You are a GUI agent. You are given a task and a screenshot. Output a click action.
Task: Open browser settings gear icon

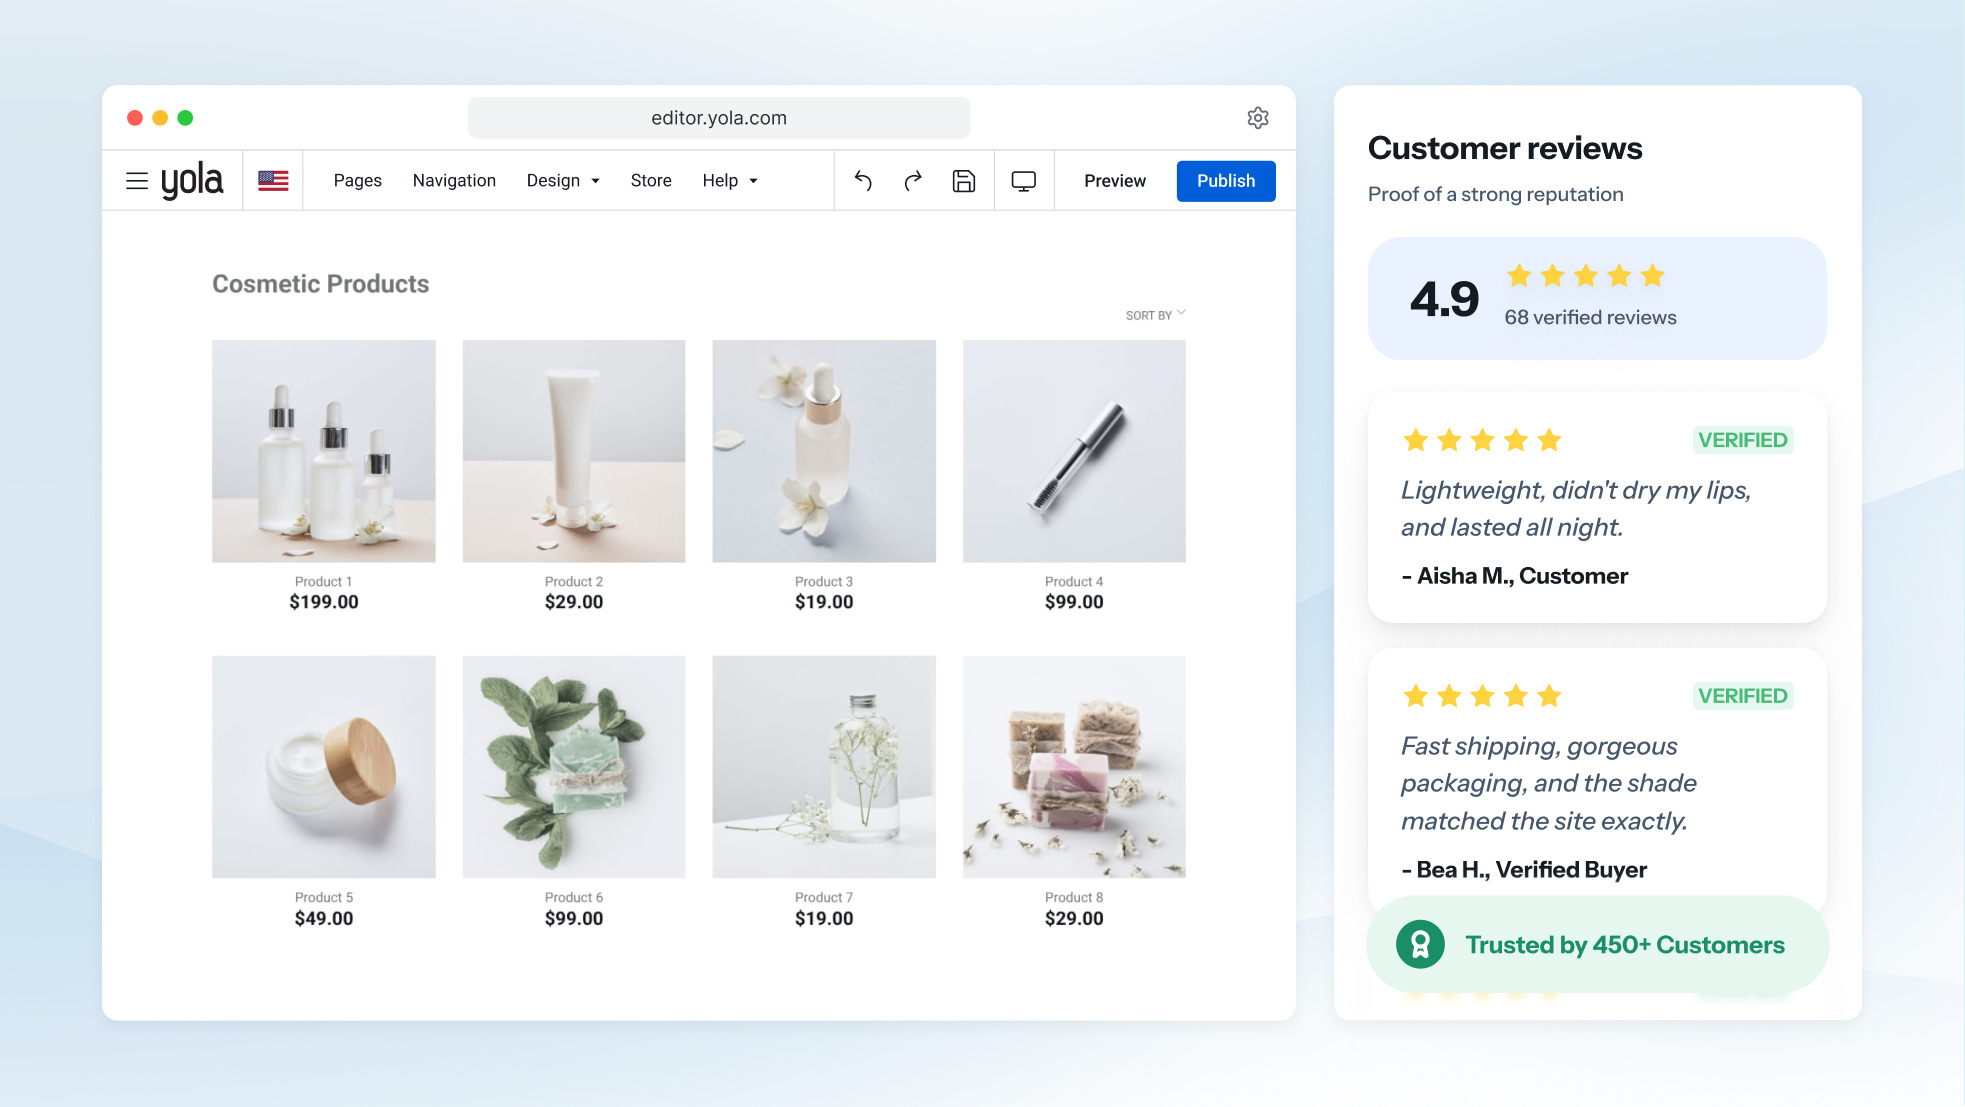point(1258,118)
